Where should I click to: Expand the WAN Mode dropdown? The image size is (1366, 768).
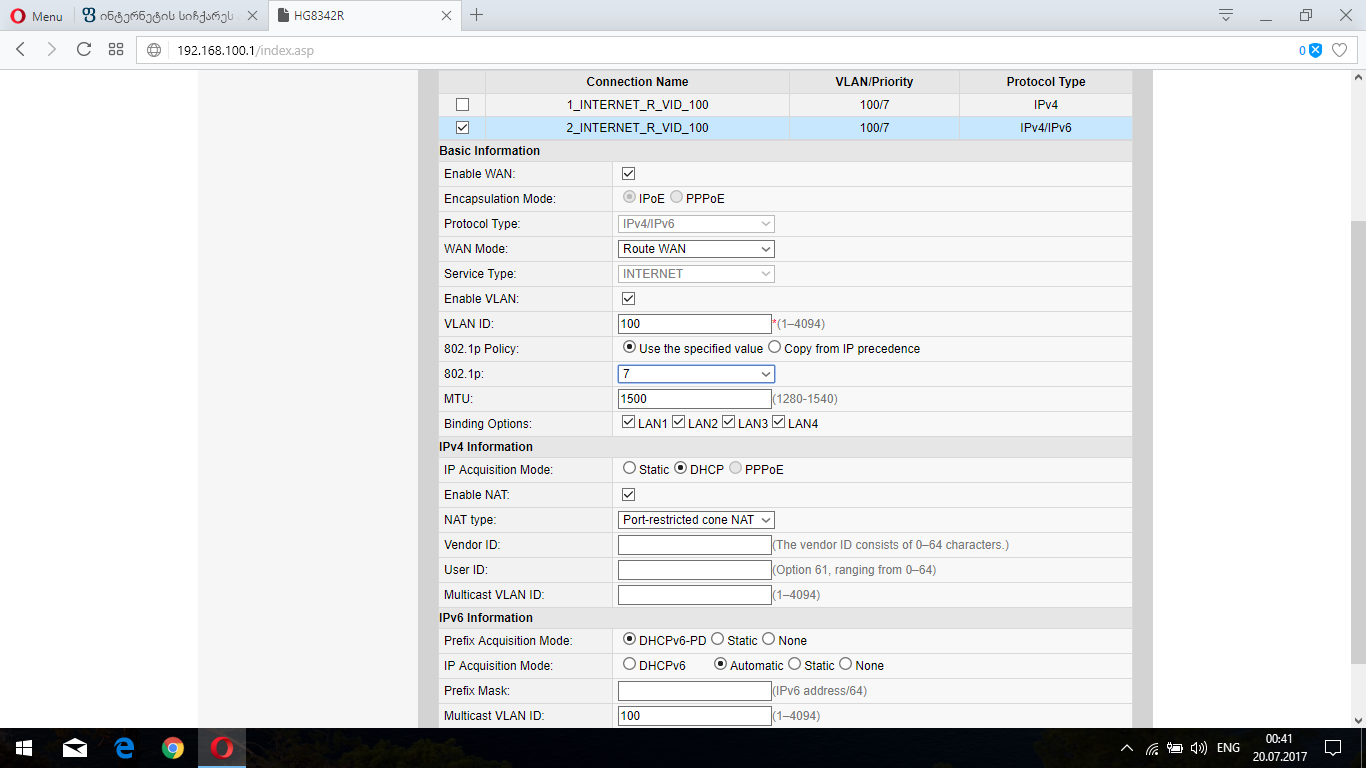point(696,249)
